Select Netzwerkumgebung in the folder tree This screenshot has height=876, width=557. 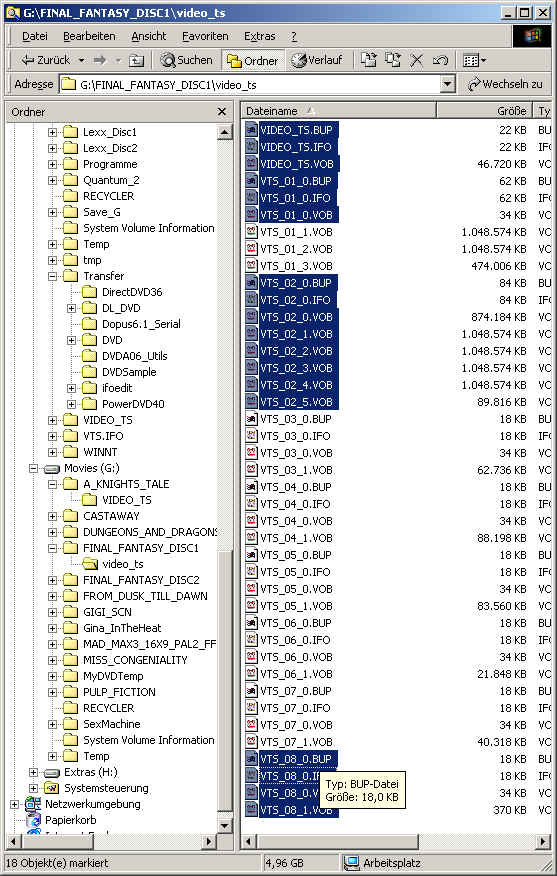click(93, 804)
